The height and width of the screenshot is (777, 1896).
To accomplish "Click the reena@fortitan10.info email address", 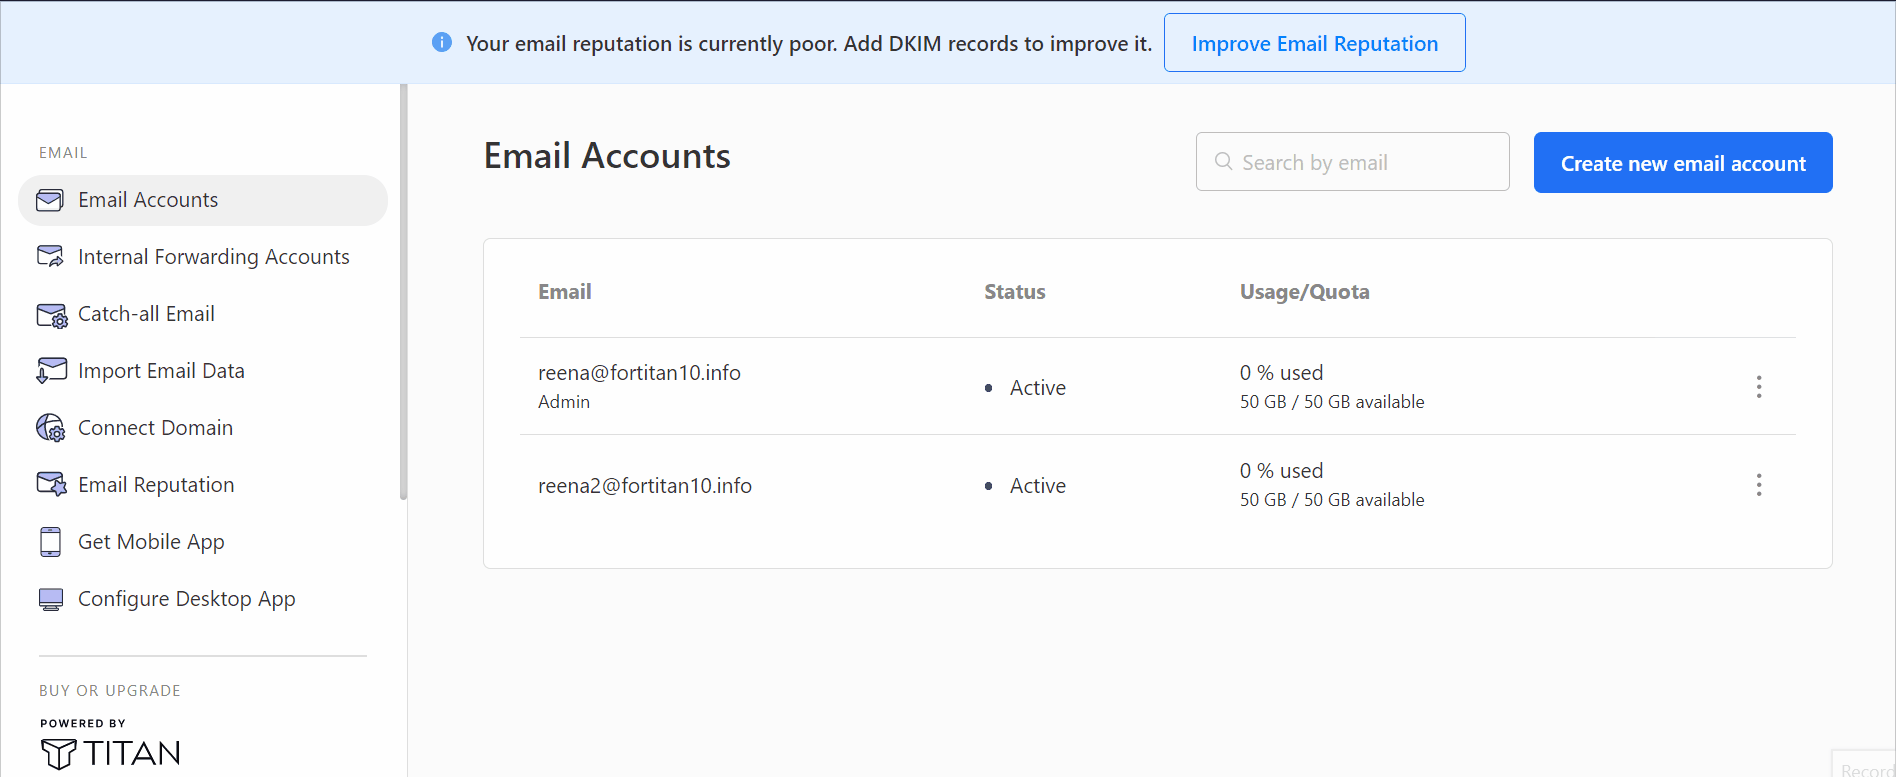I will 639,373.
